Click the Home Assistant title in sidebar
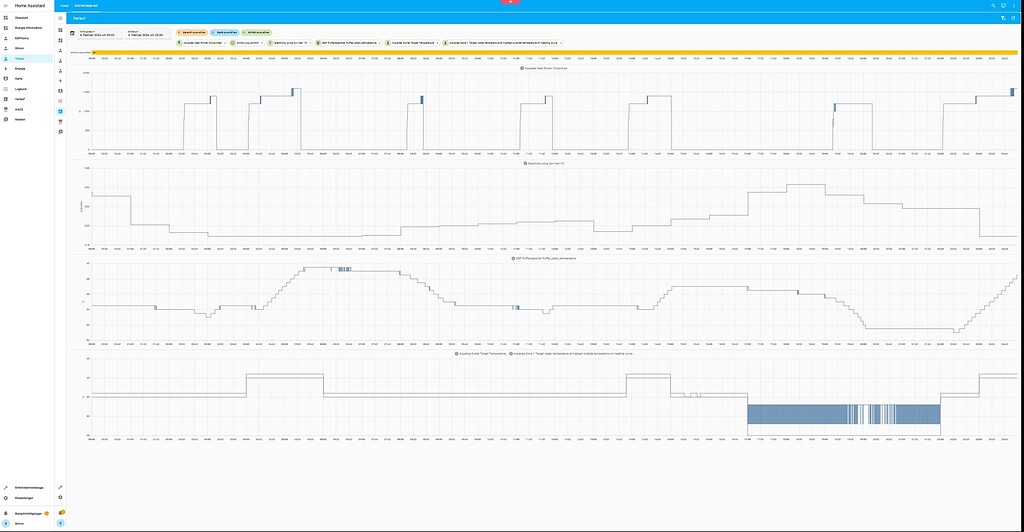Image resolution: width=1024 pixels, height=532 pixels. (30, 6)
